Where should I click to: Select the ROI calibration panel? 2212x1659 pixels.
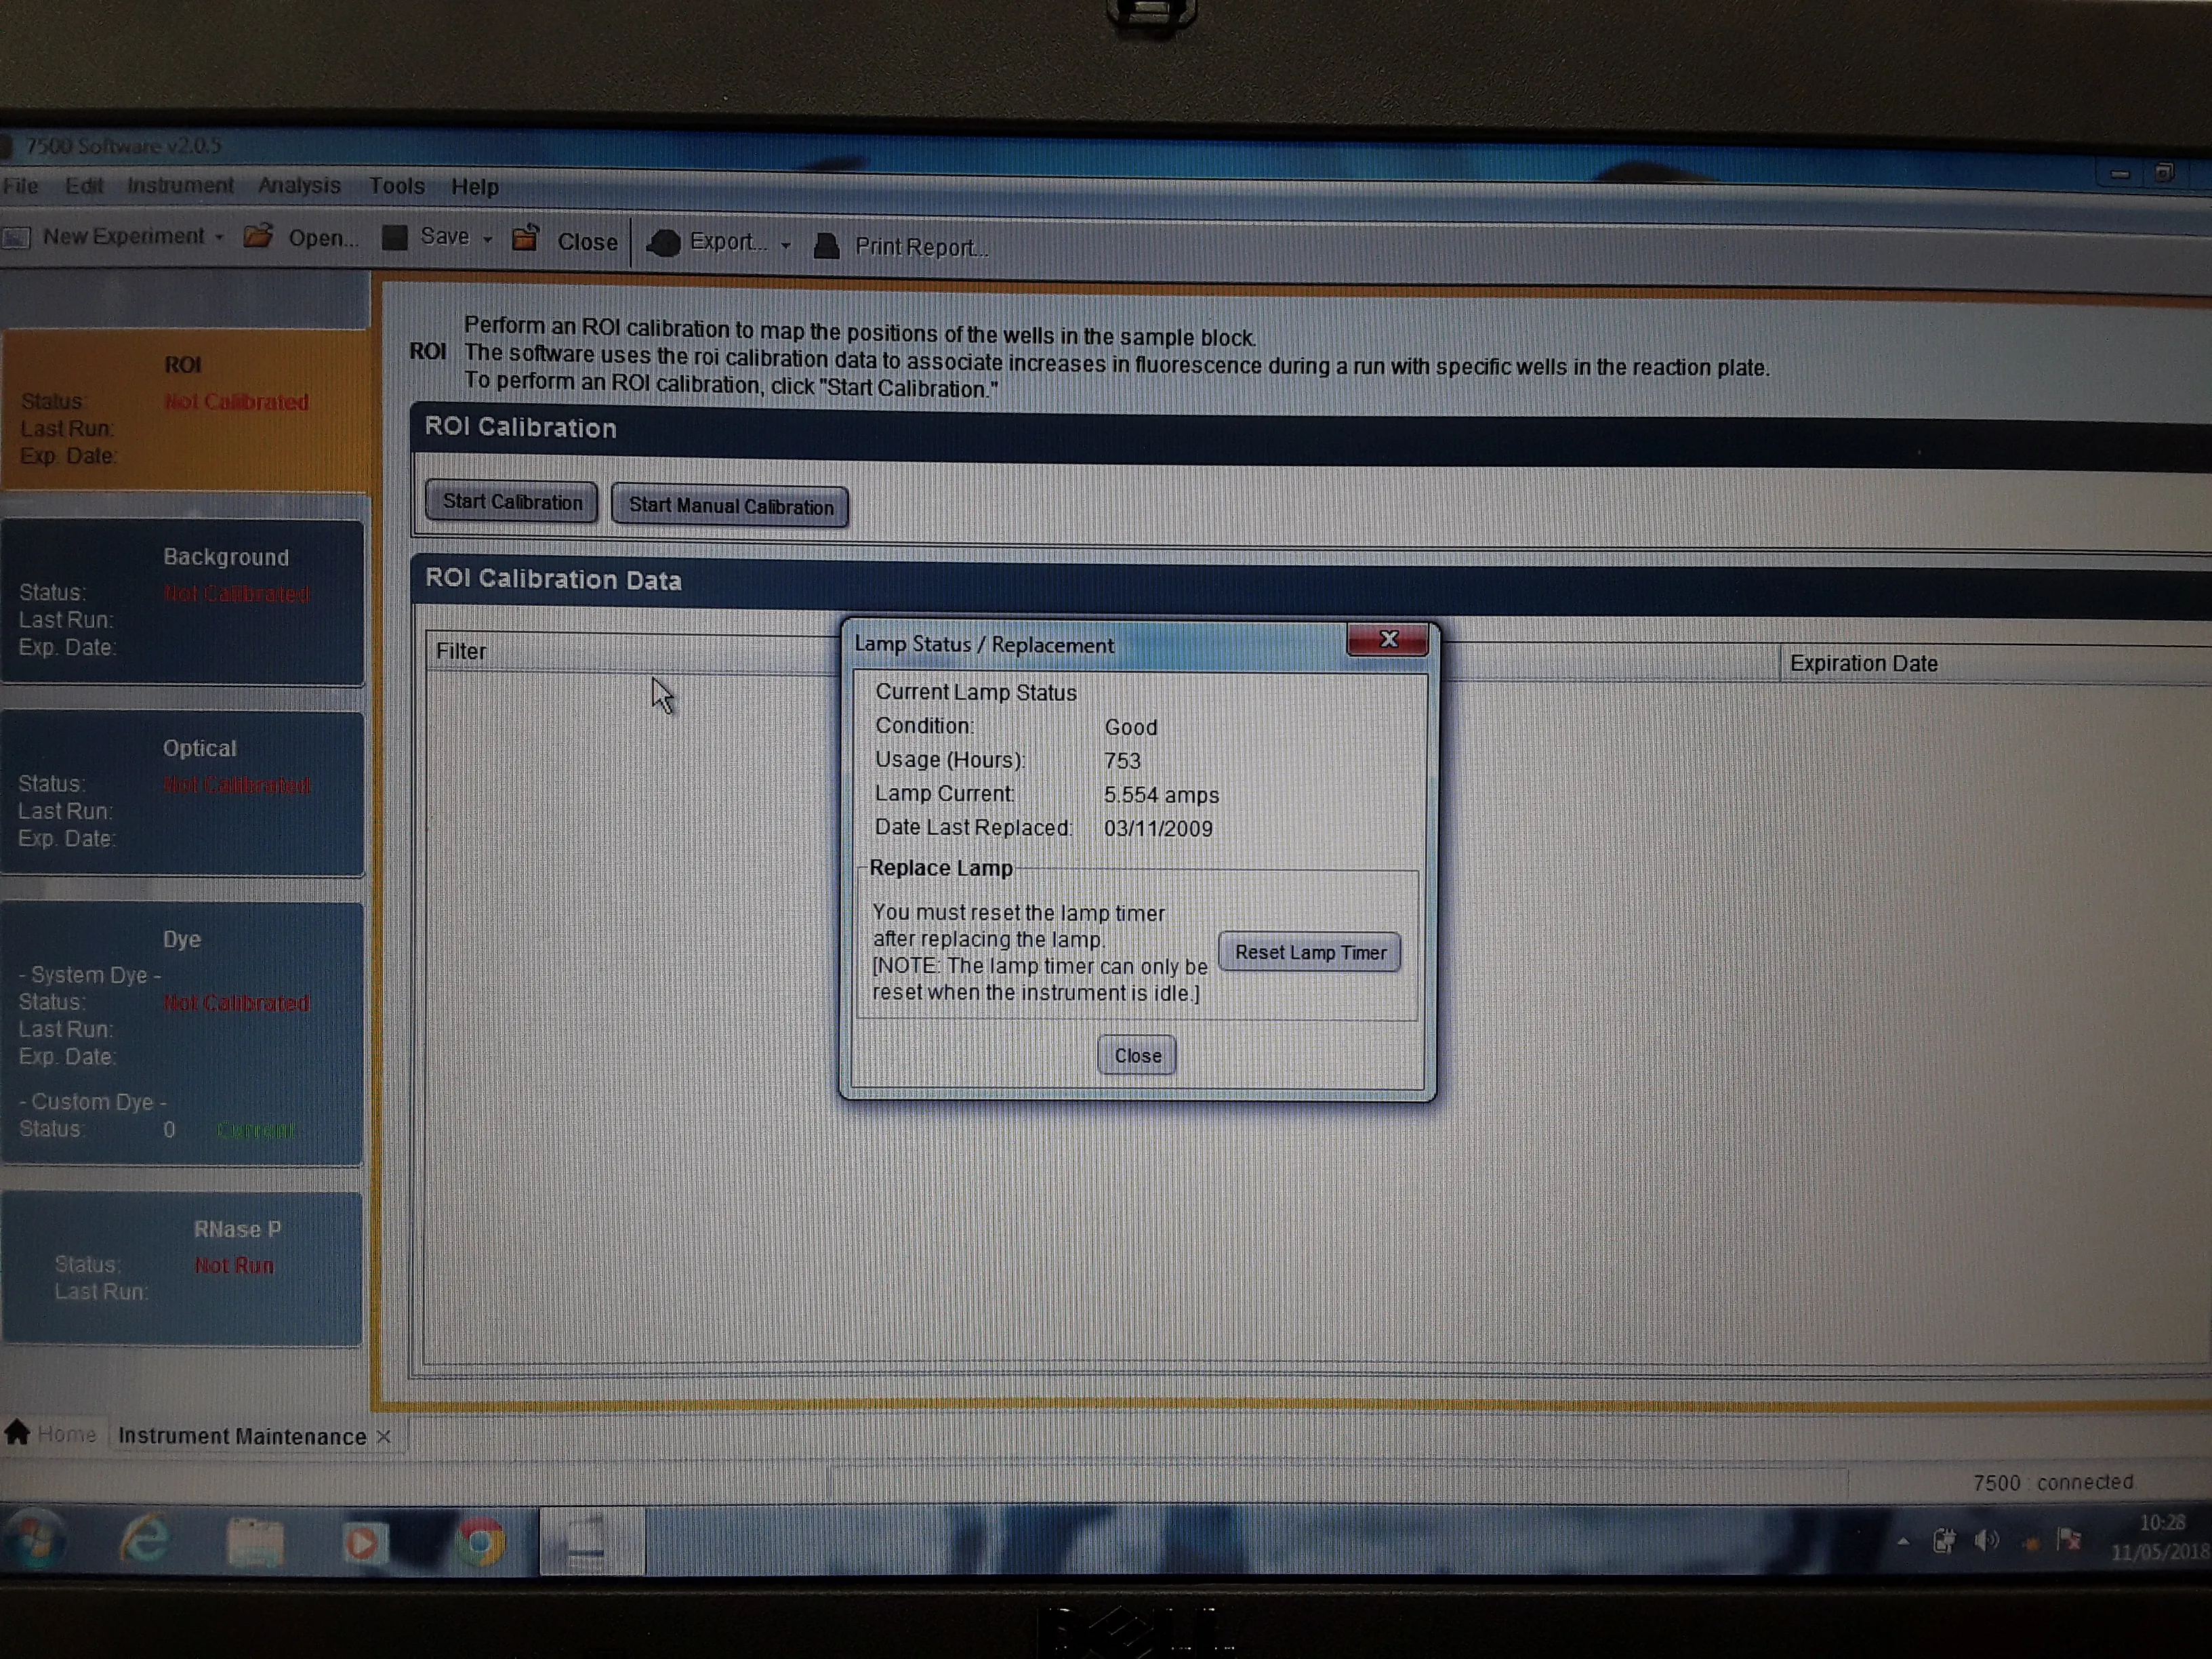[x=185, y=409]
